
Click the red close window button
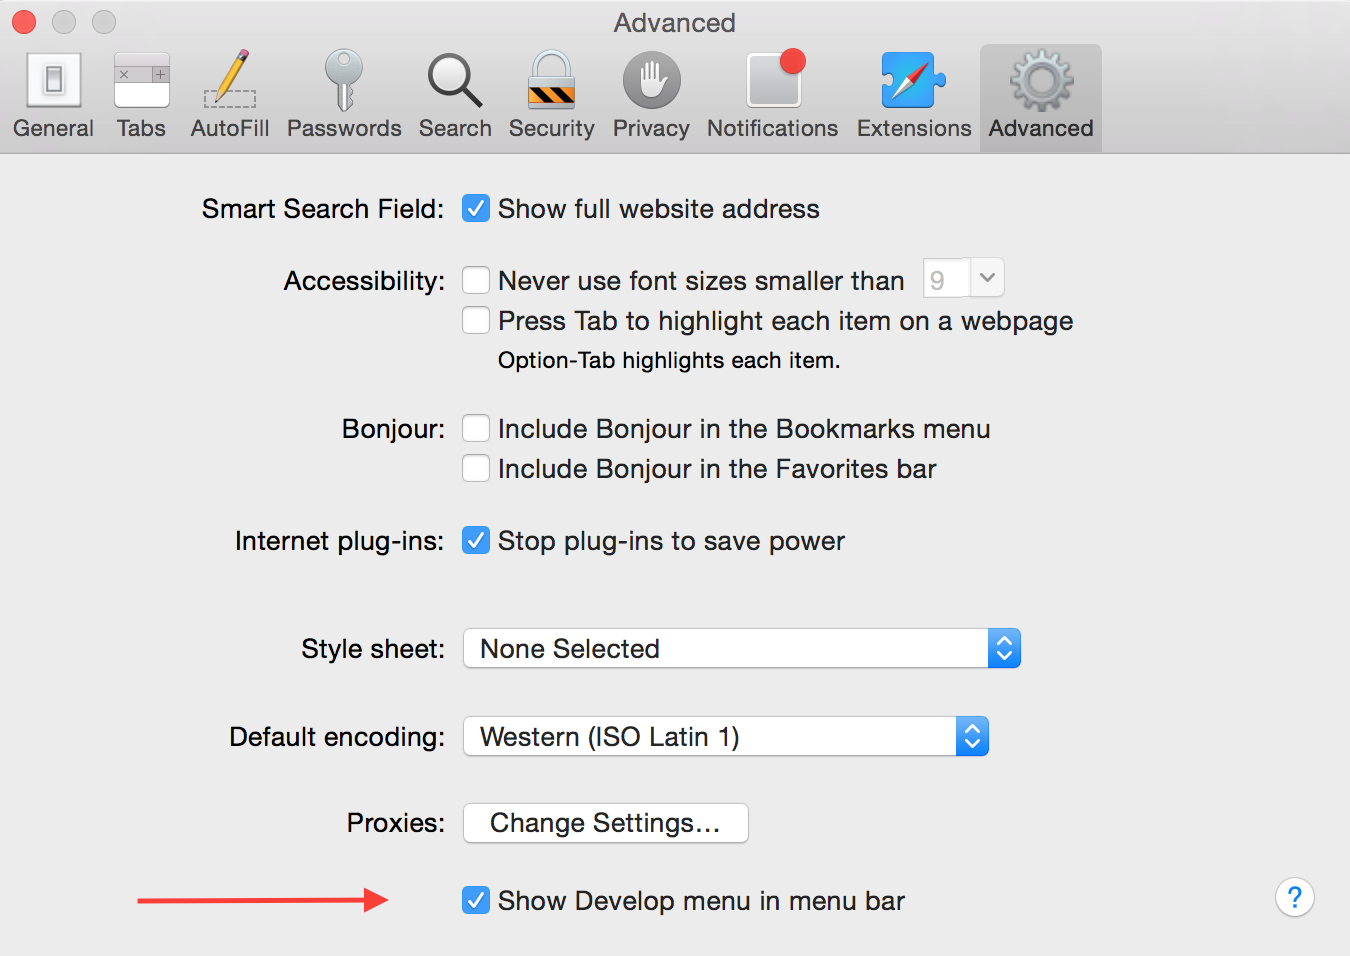tap(24, 21)
